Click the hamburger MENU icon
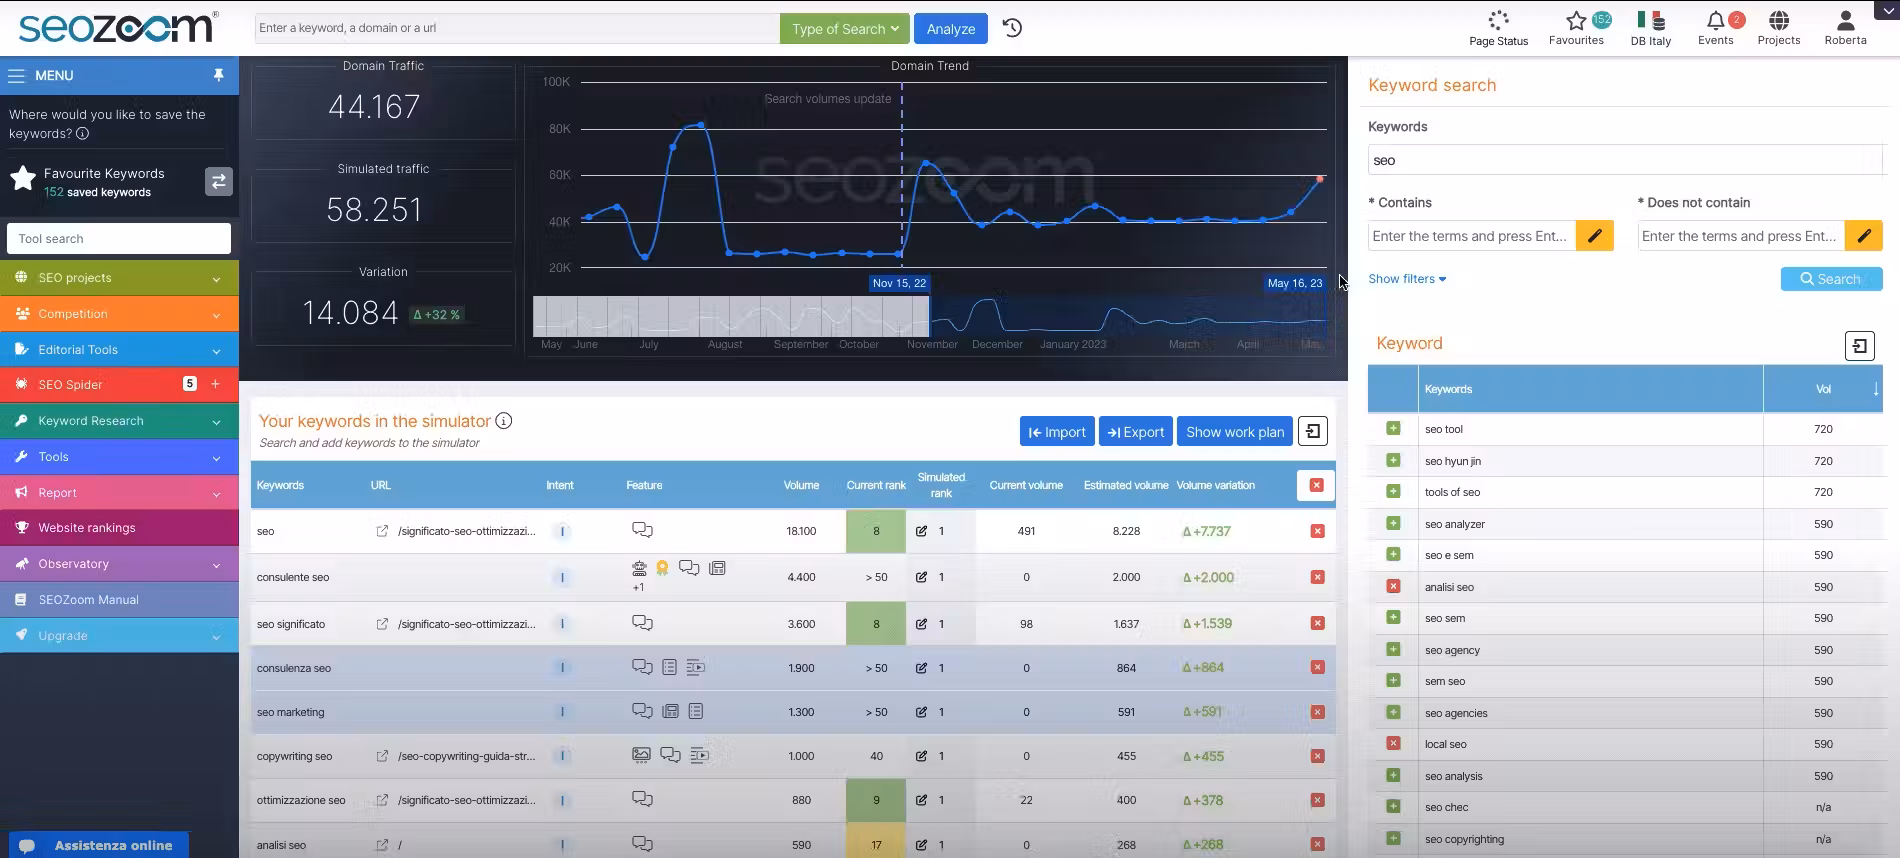 pyautogui.click(x=17, y=75)
